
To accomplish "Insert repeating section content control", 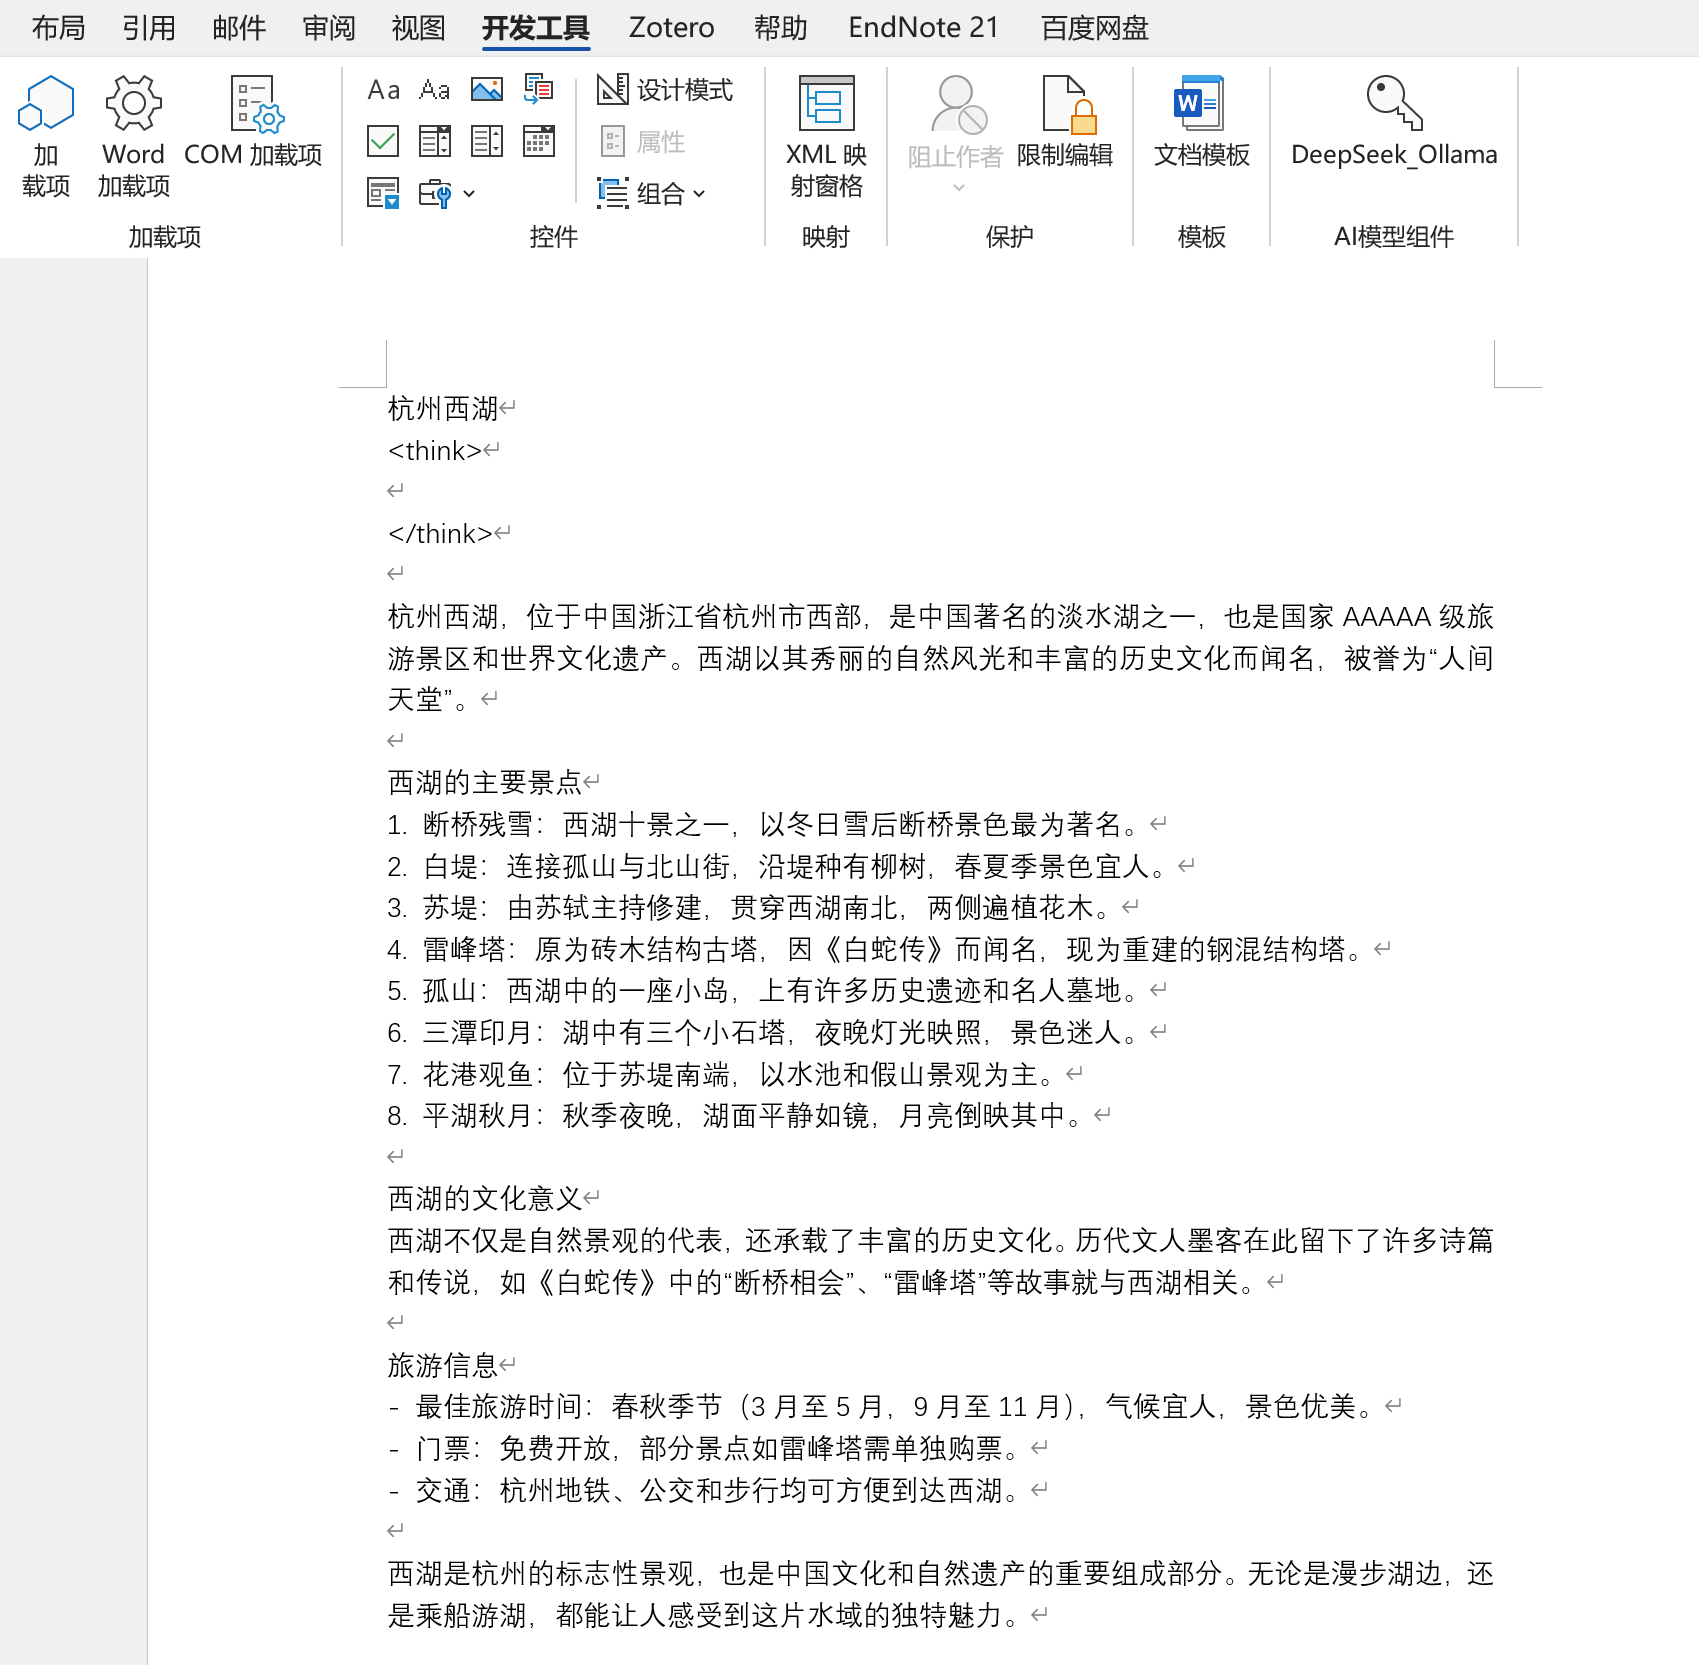I will [x=384, y=193].
